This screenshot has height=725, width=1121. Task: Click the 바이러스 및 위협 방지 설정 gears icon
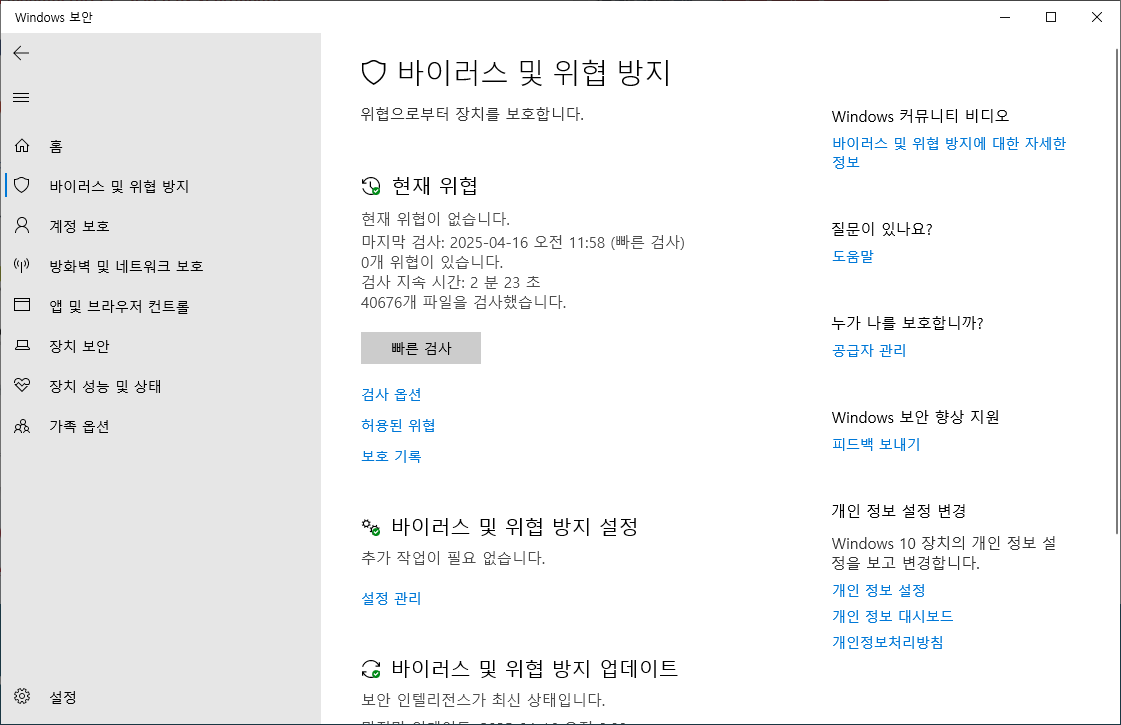click(x=371, y=528)
